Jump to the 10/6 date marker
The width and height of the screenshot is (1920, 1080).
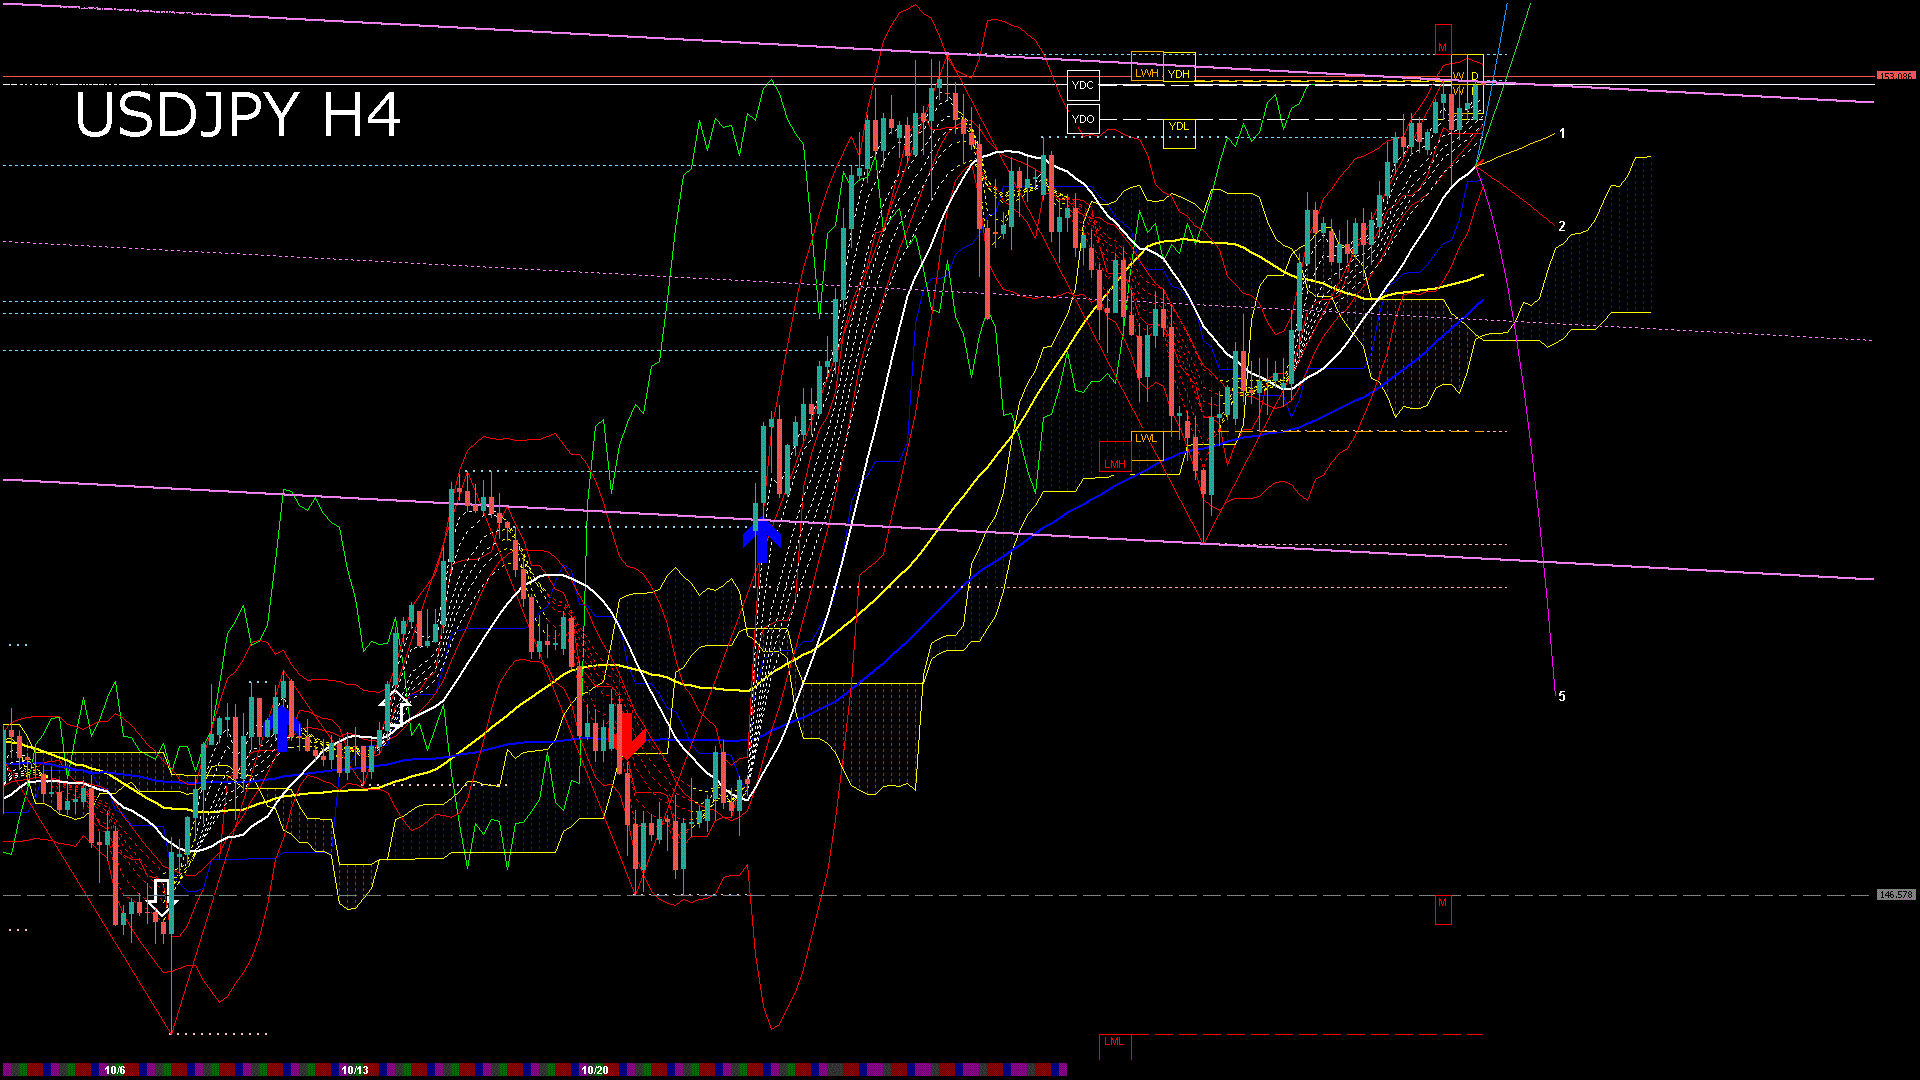[x=114, y=1070]
